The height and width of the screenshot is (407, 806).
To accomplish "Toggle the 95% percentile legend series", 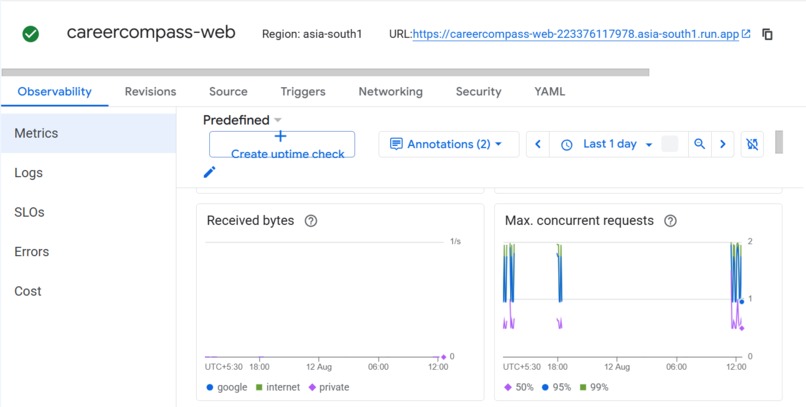I will click(x=556, y=387).
